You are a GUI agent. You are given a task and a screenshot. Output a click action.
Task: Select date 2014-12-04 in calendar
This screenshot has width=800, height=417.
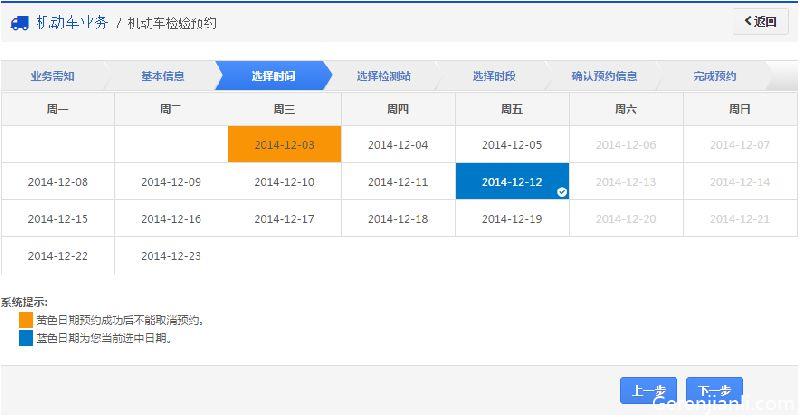point(398,144)
